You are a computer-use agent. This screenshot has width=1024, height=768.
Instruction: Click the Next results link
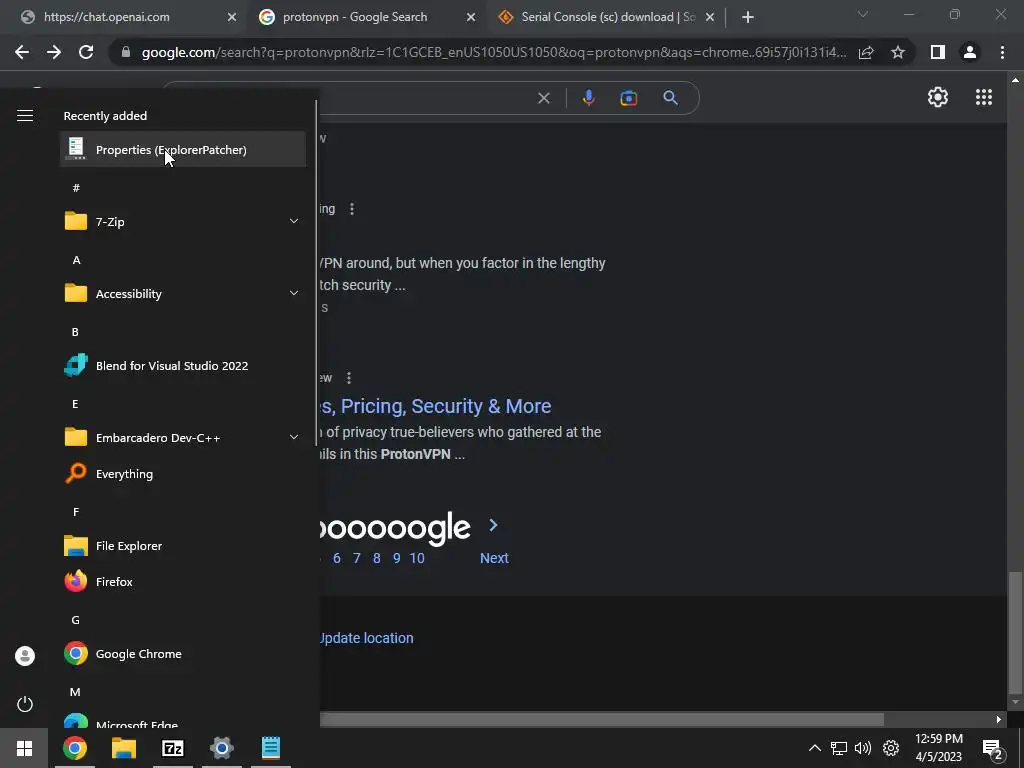pyautogui.click(x=494, y=558)
